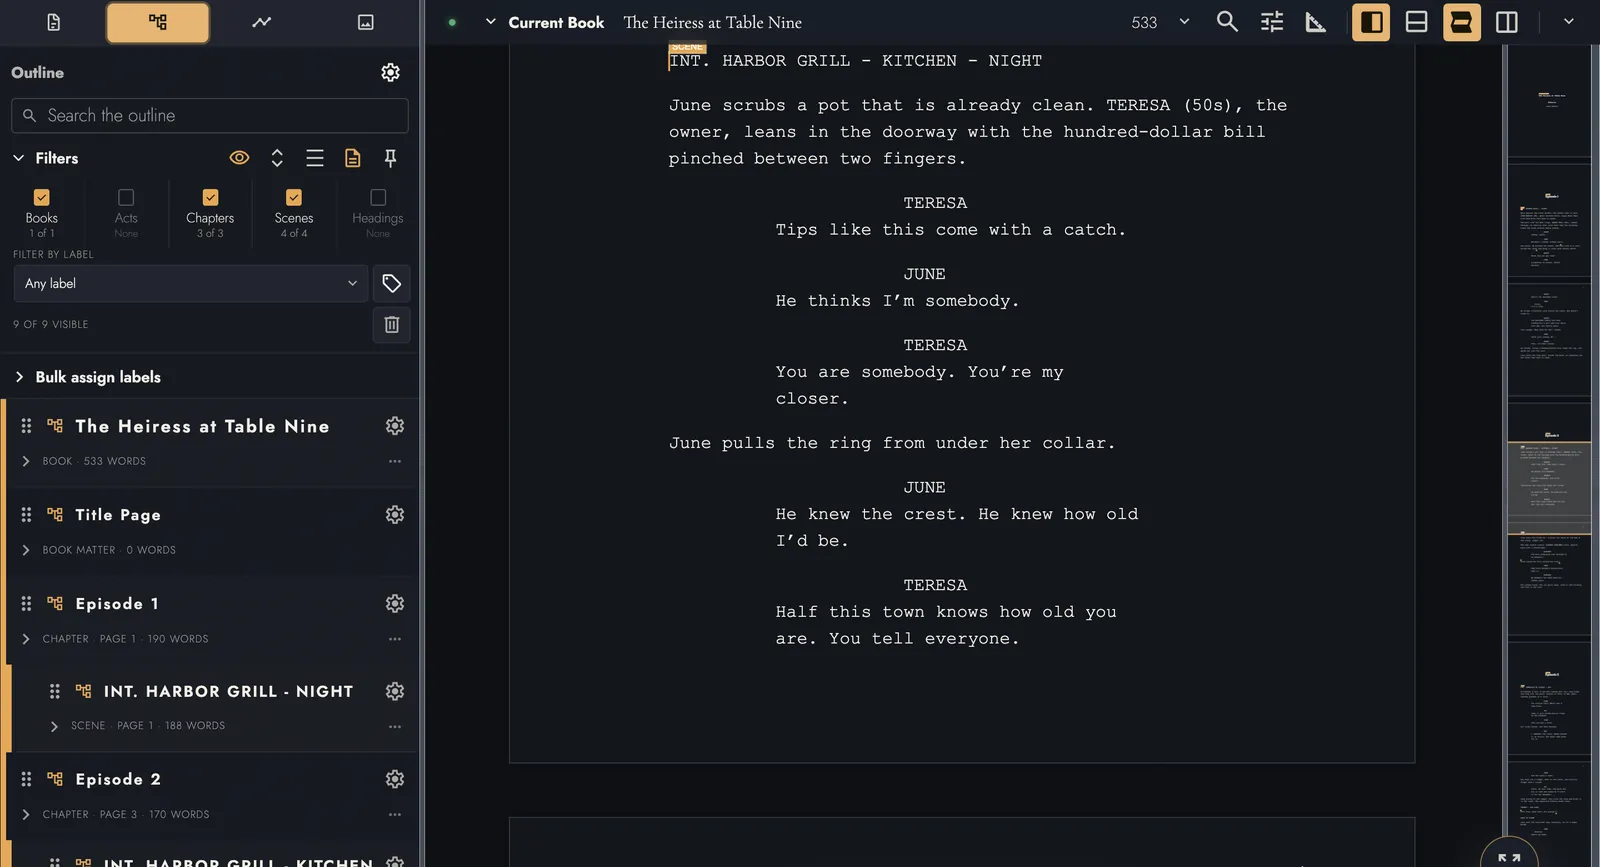Pin the filters with the pin icon
1600x867 pixels.
click(x=391, y=158)
